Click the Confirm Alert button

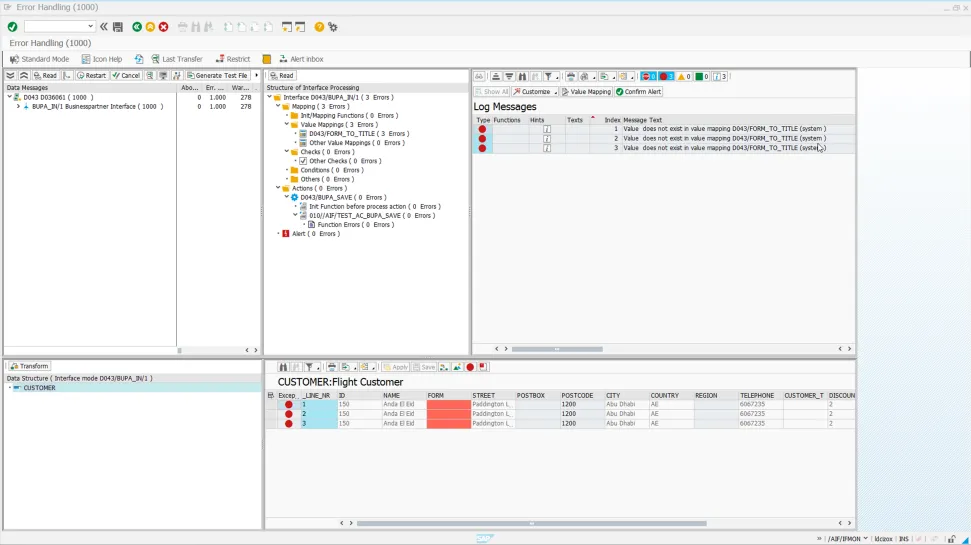tap(638, 92)
